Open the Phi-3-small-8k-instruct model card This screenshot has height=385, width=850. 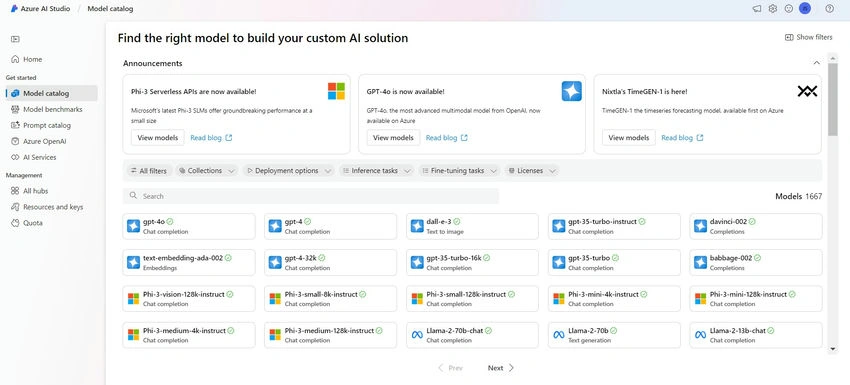point(331,299)
